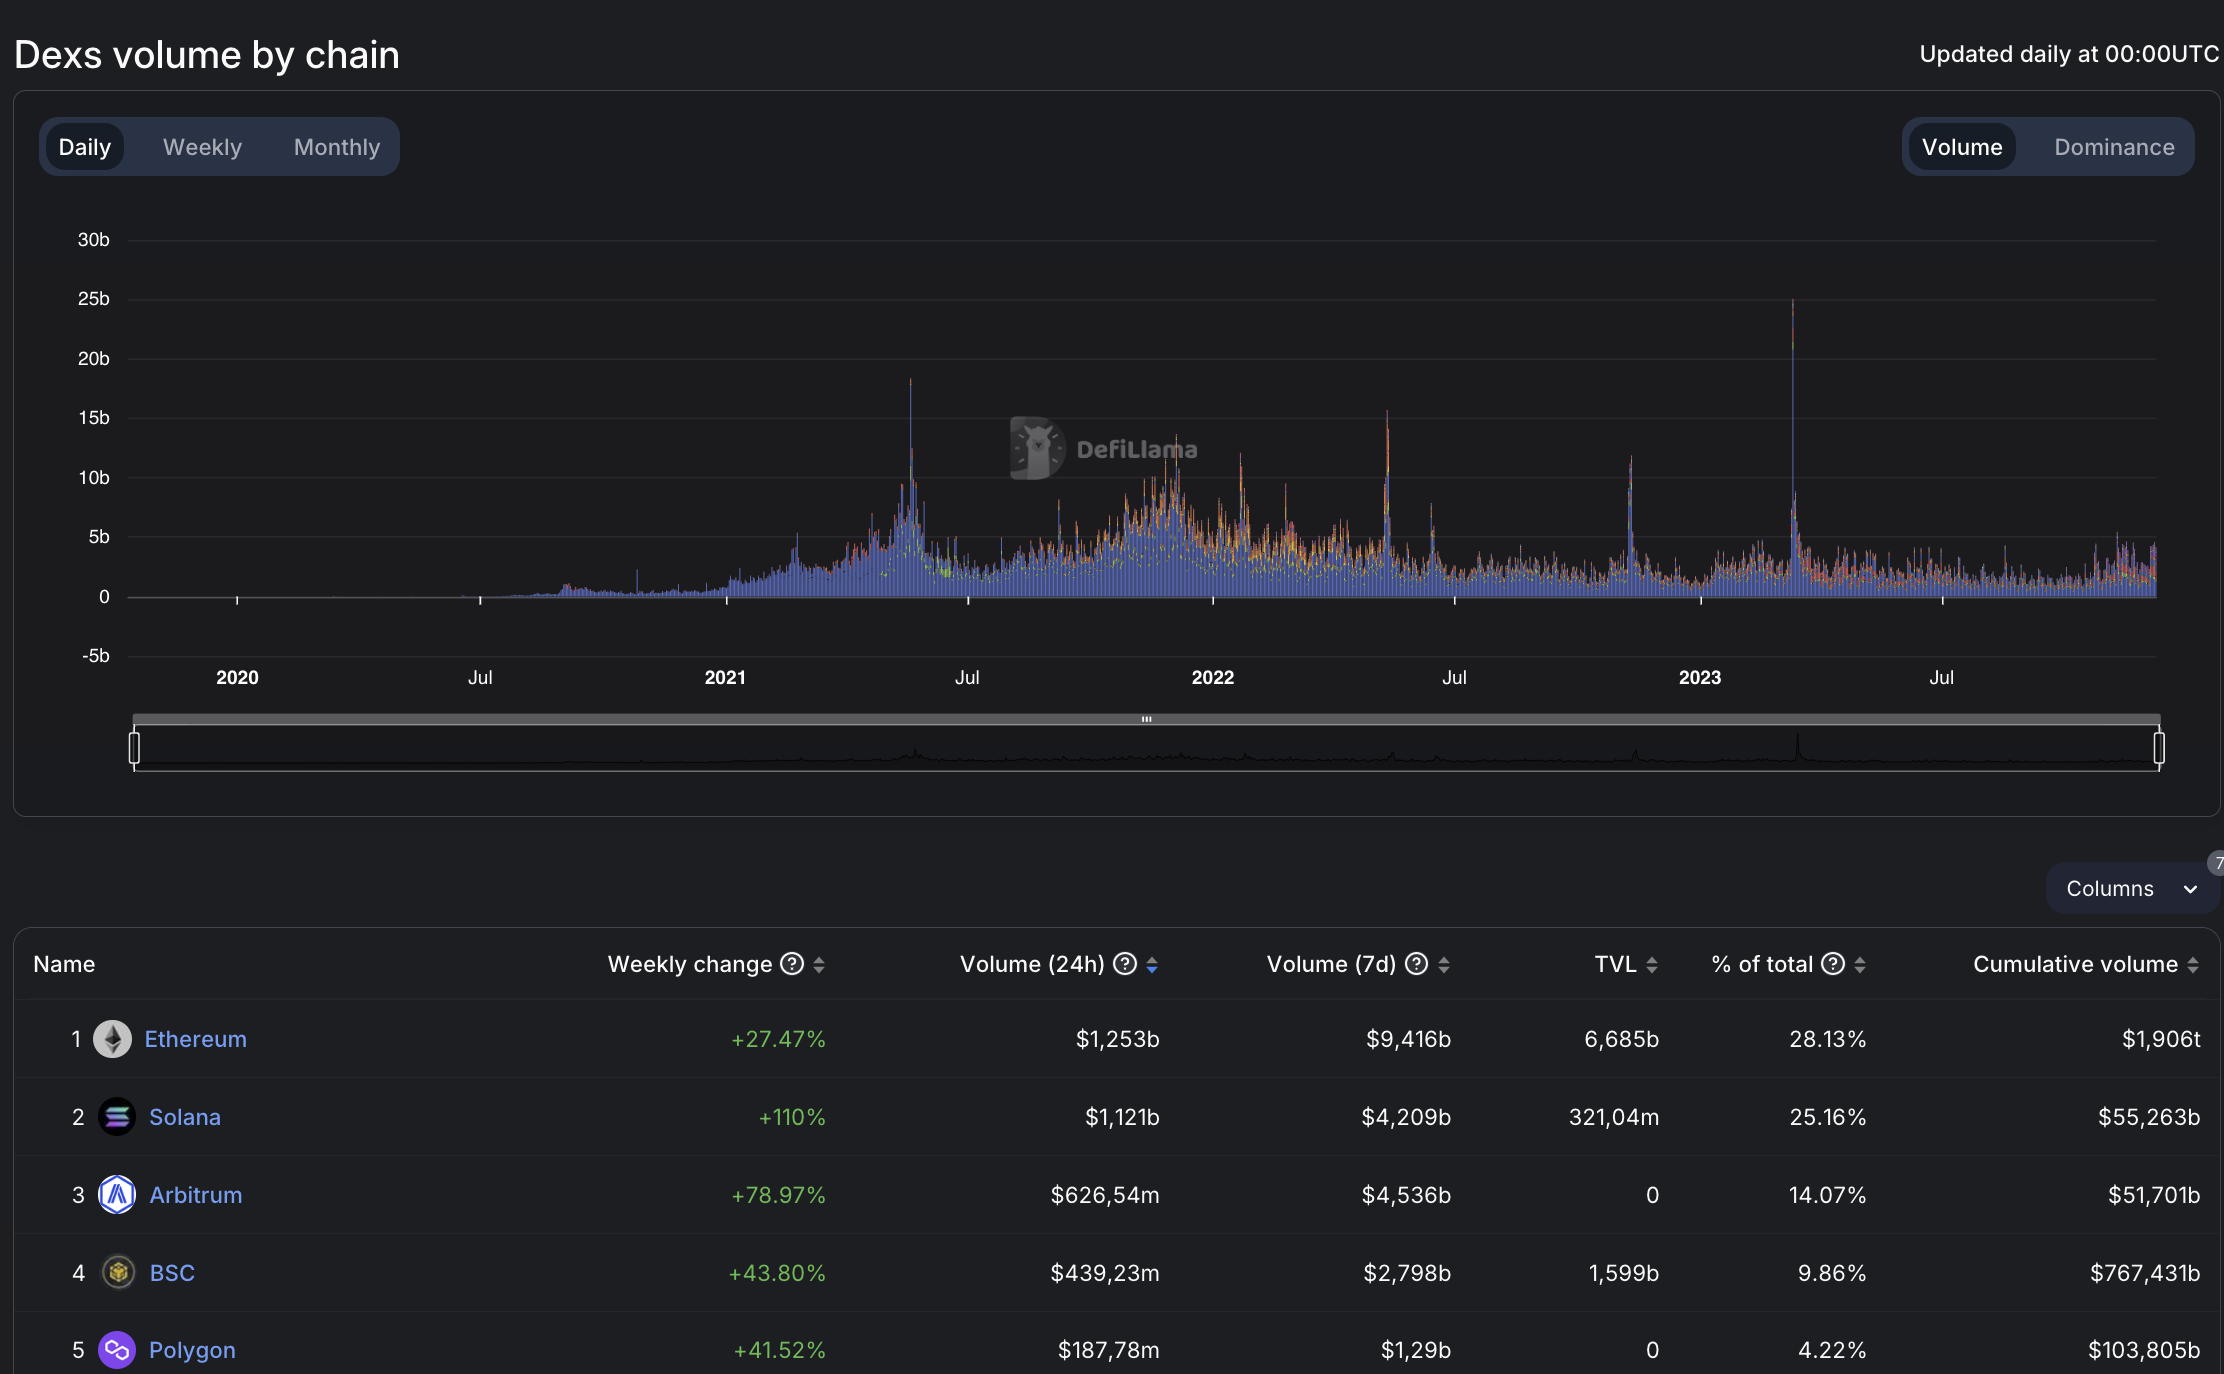Select the Volume chart mode
This screenshot has height=1374, width=2224.
[1962, 147]
